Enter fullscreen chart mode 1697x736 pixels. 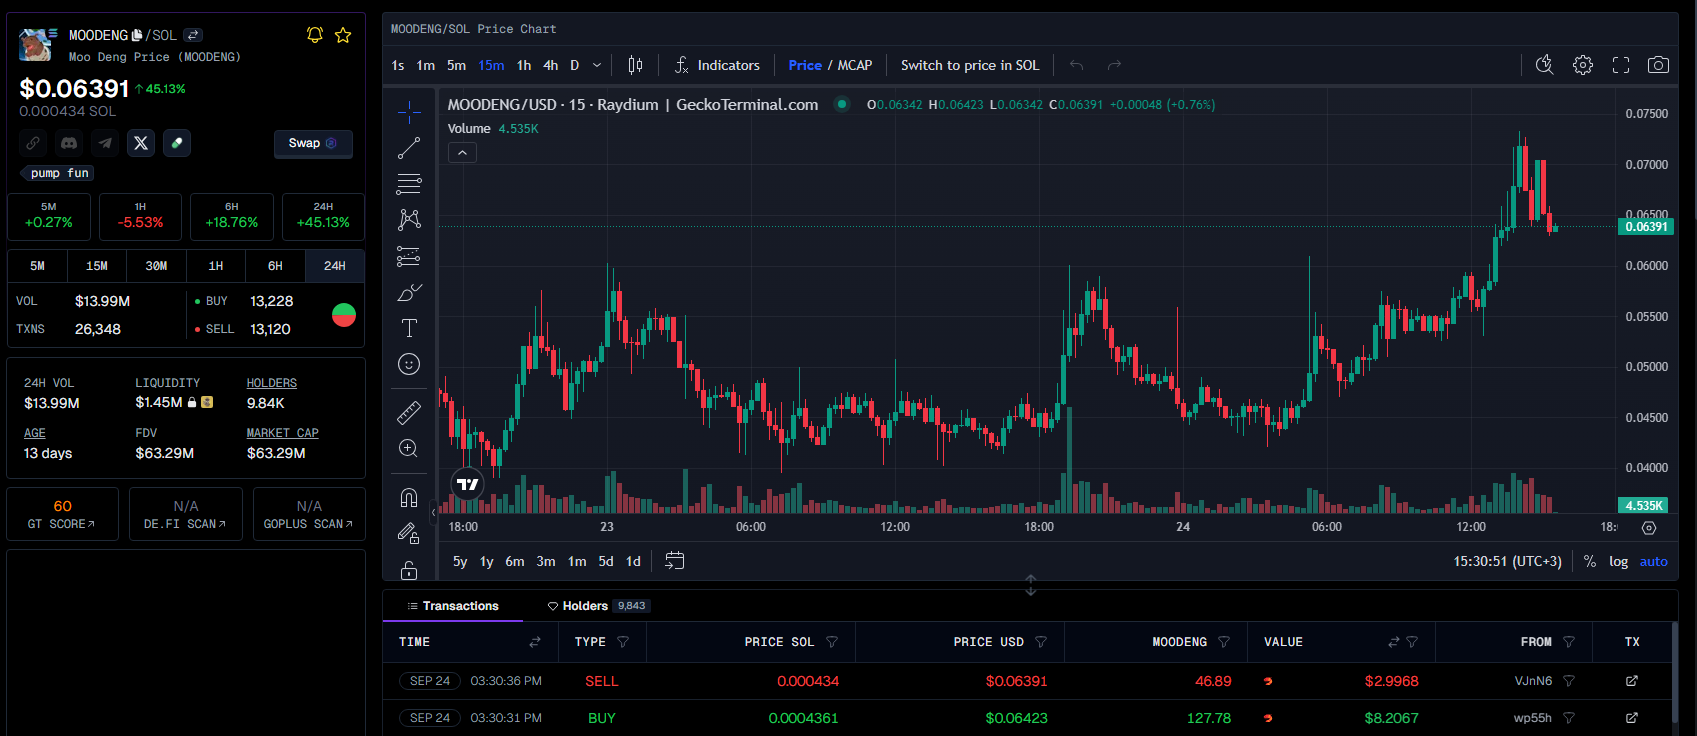pyautogui.click(x=1621, y=65)
